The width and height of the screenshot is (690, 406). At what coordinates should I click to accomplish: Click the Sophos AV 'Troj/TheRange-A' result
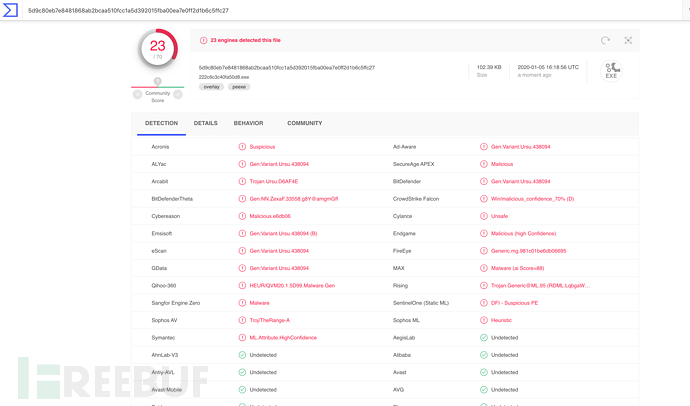tap(270, 320)
